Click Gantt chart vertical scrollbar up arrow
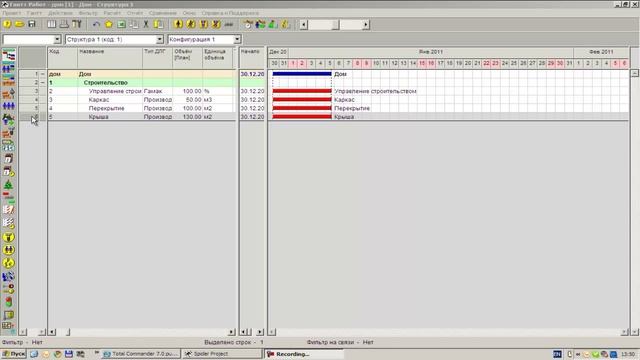640x360 pixels. (635, 73)
